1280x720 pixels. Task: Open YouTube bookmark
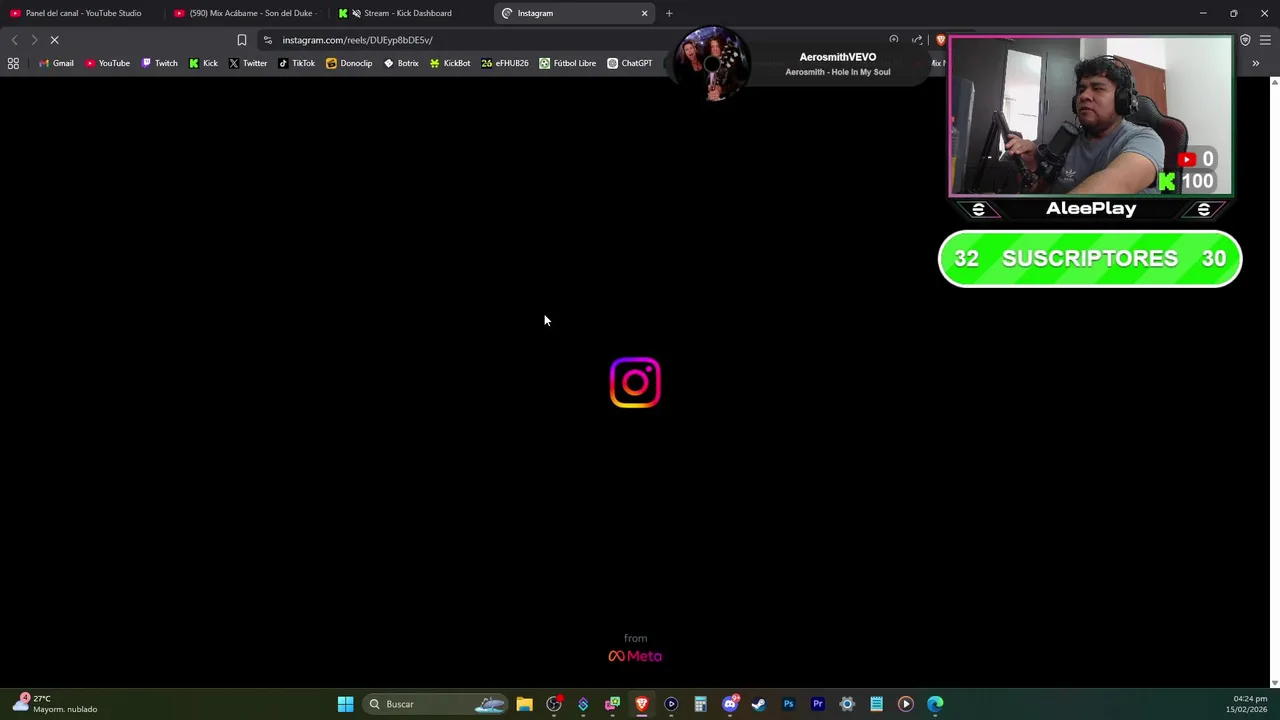click(107, 63)
